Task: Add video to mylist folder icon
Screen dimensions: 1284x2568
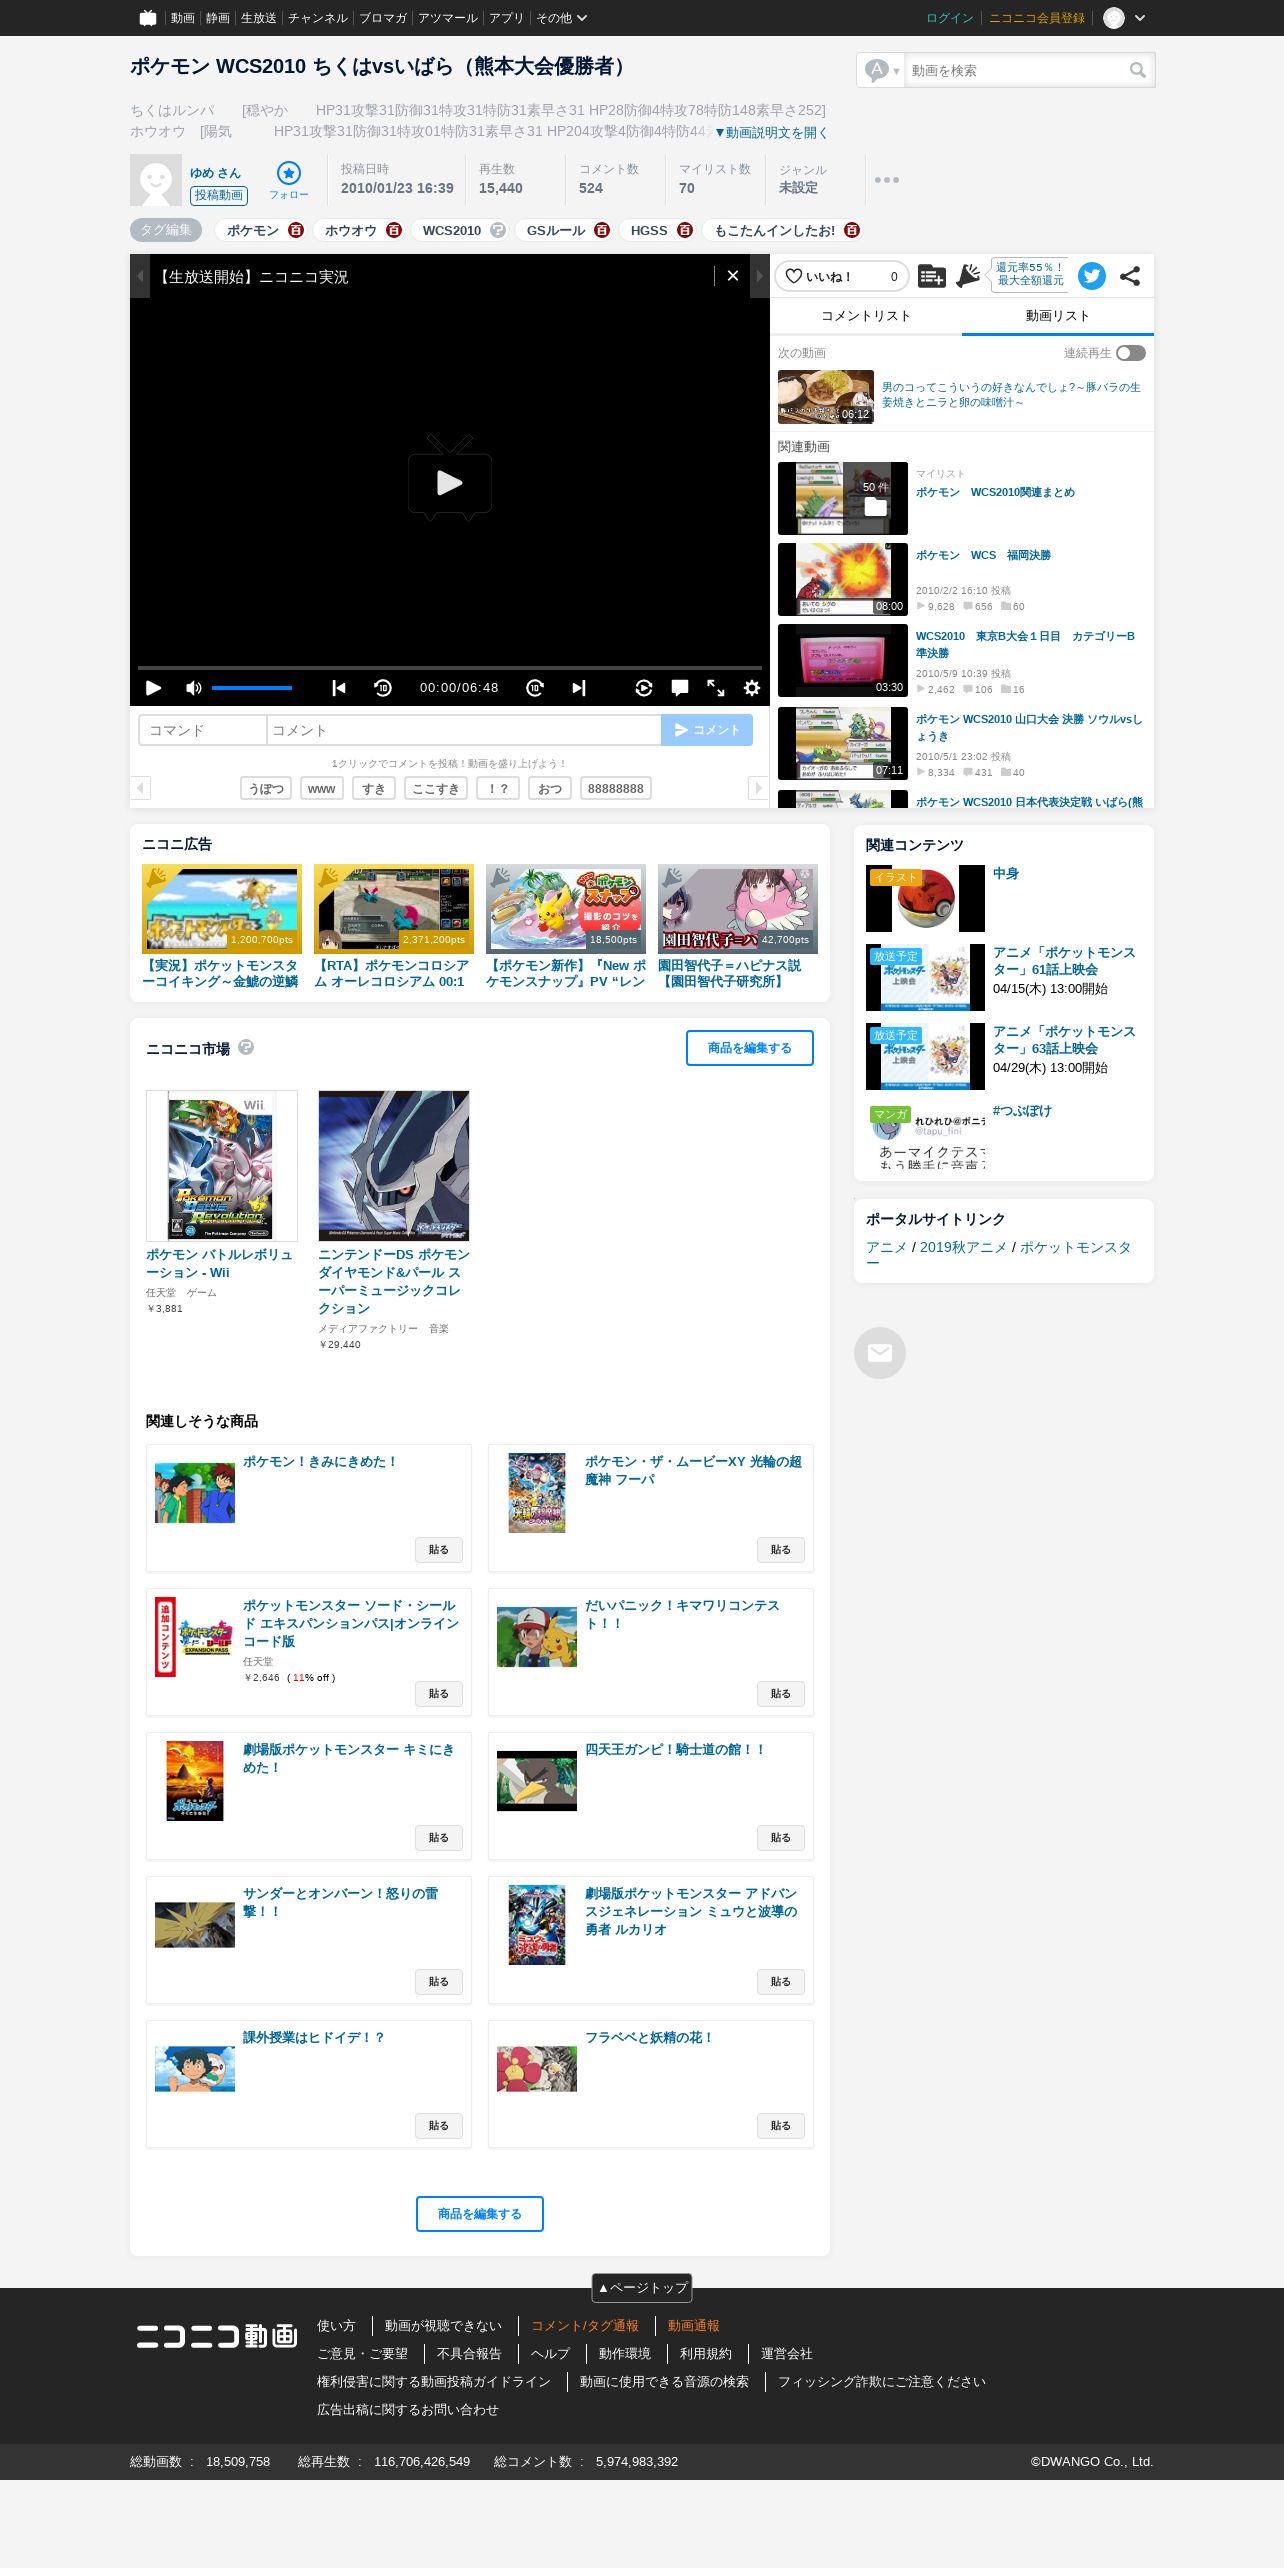Action: pos(931,276)
